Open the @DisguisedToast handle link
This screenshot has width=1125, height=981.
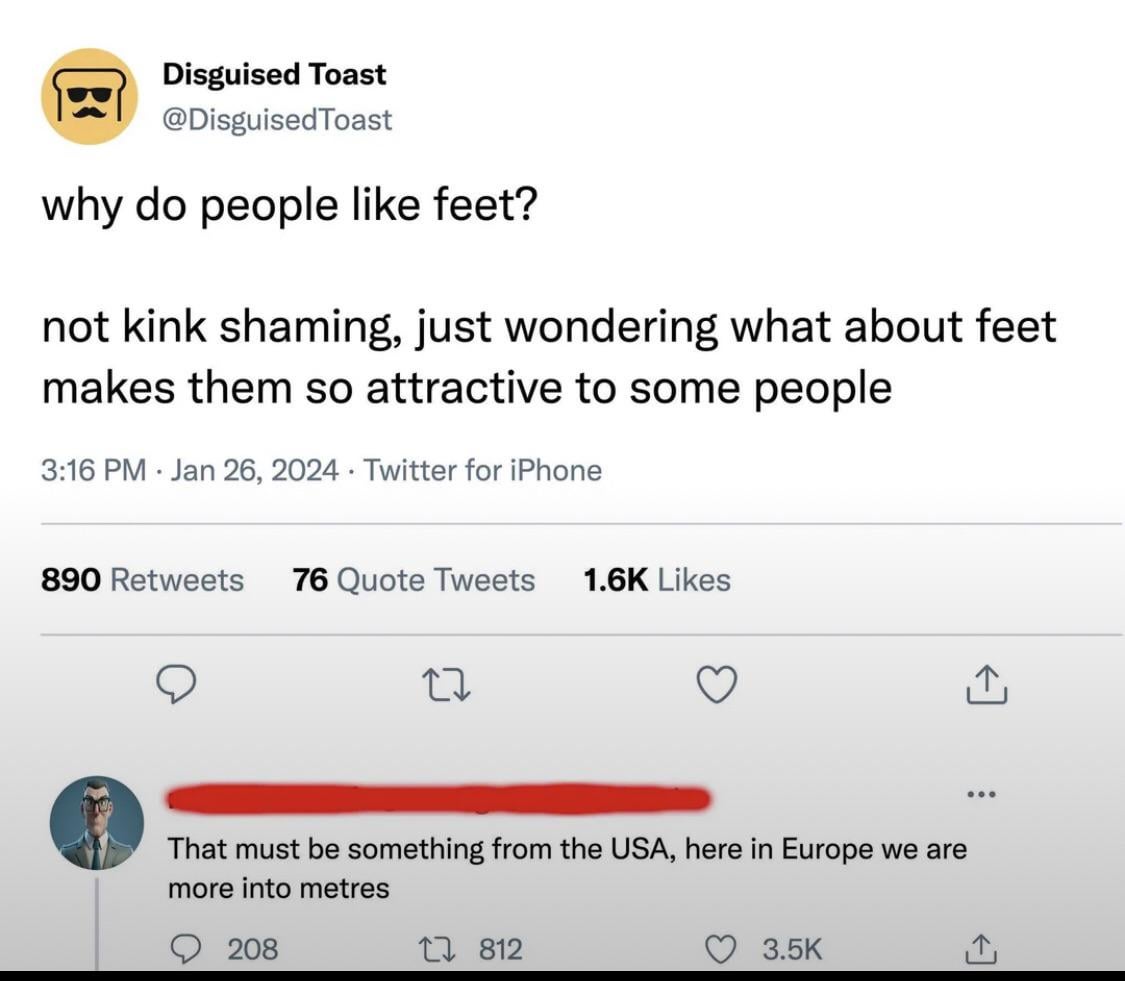(x=277, y=120)
